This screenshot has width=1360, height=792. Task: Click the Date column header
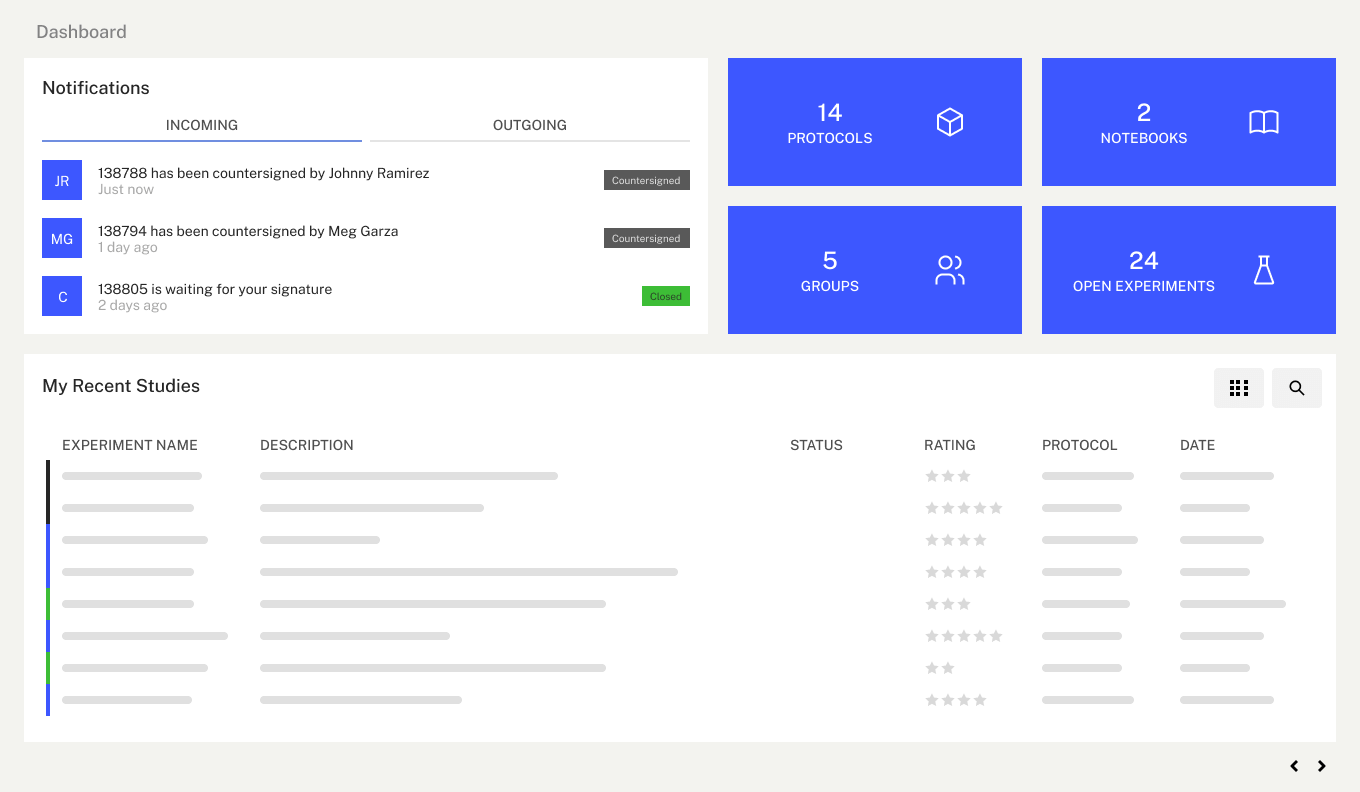[1197, 445]
